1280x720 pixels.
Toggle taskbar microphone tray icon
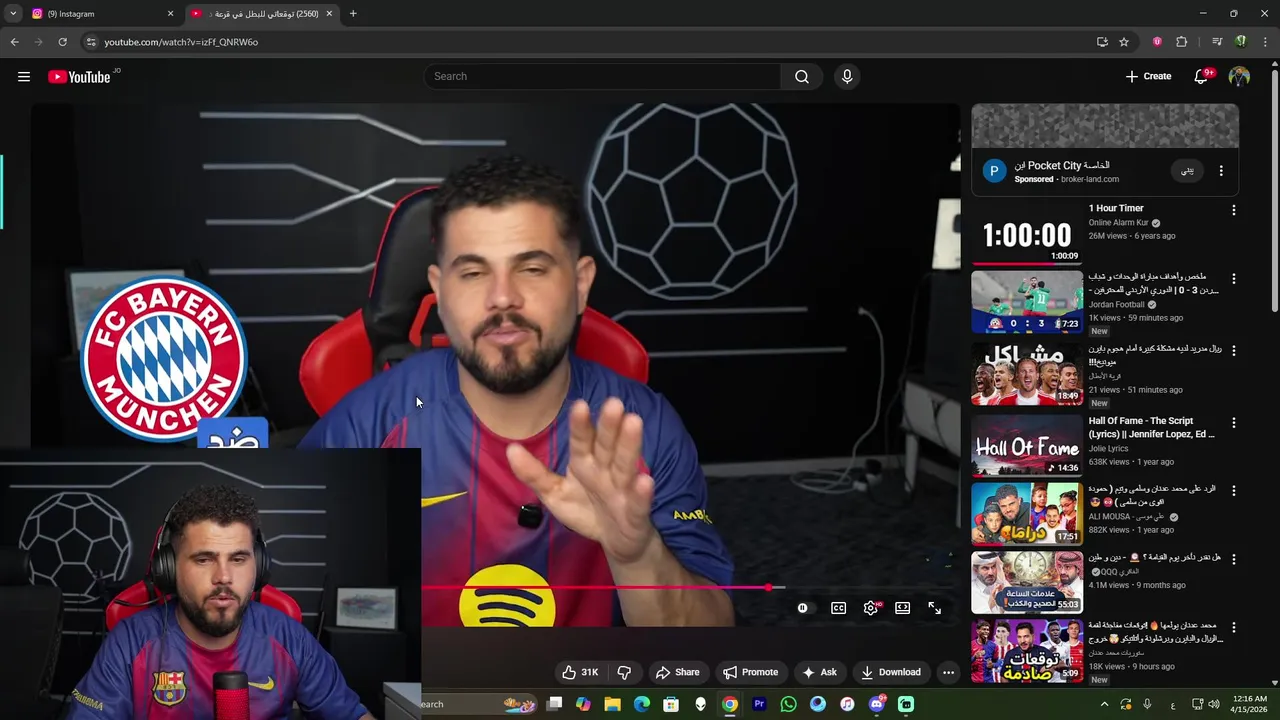tap(1147, 704)
